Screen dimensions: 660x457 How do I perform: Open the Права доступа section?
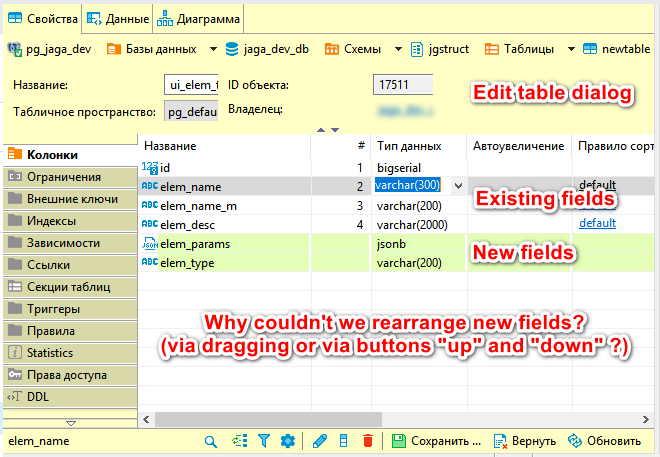click(x=70, y=375)
